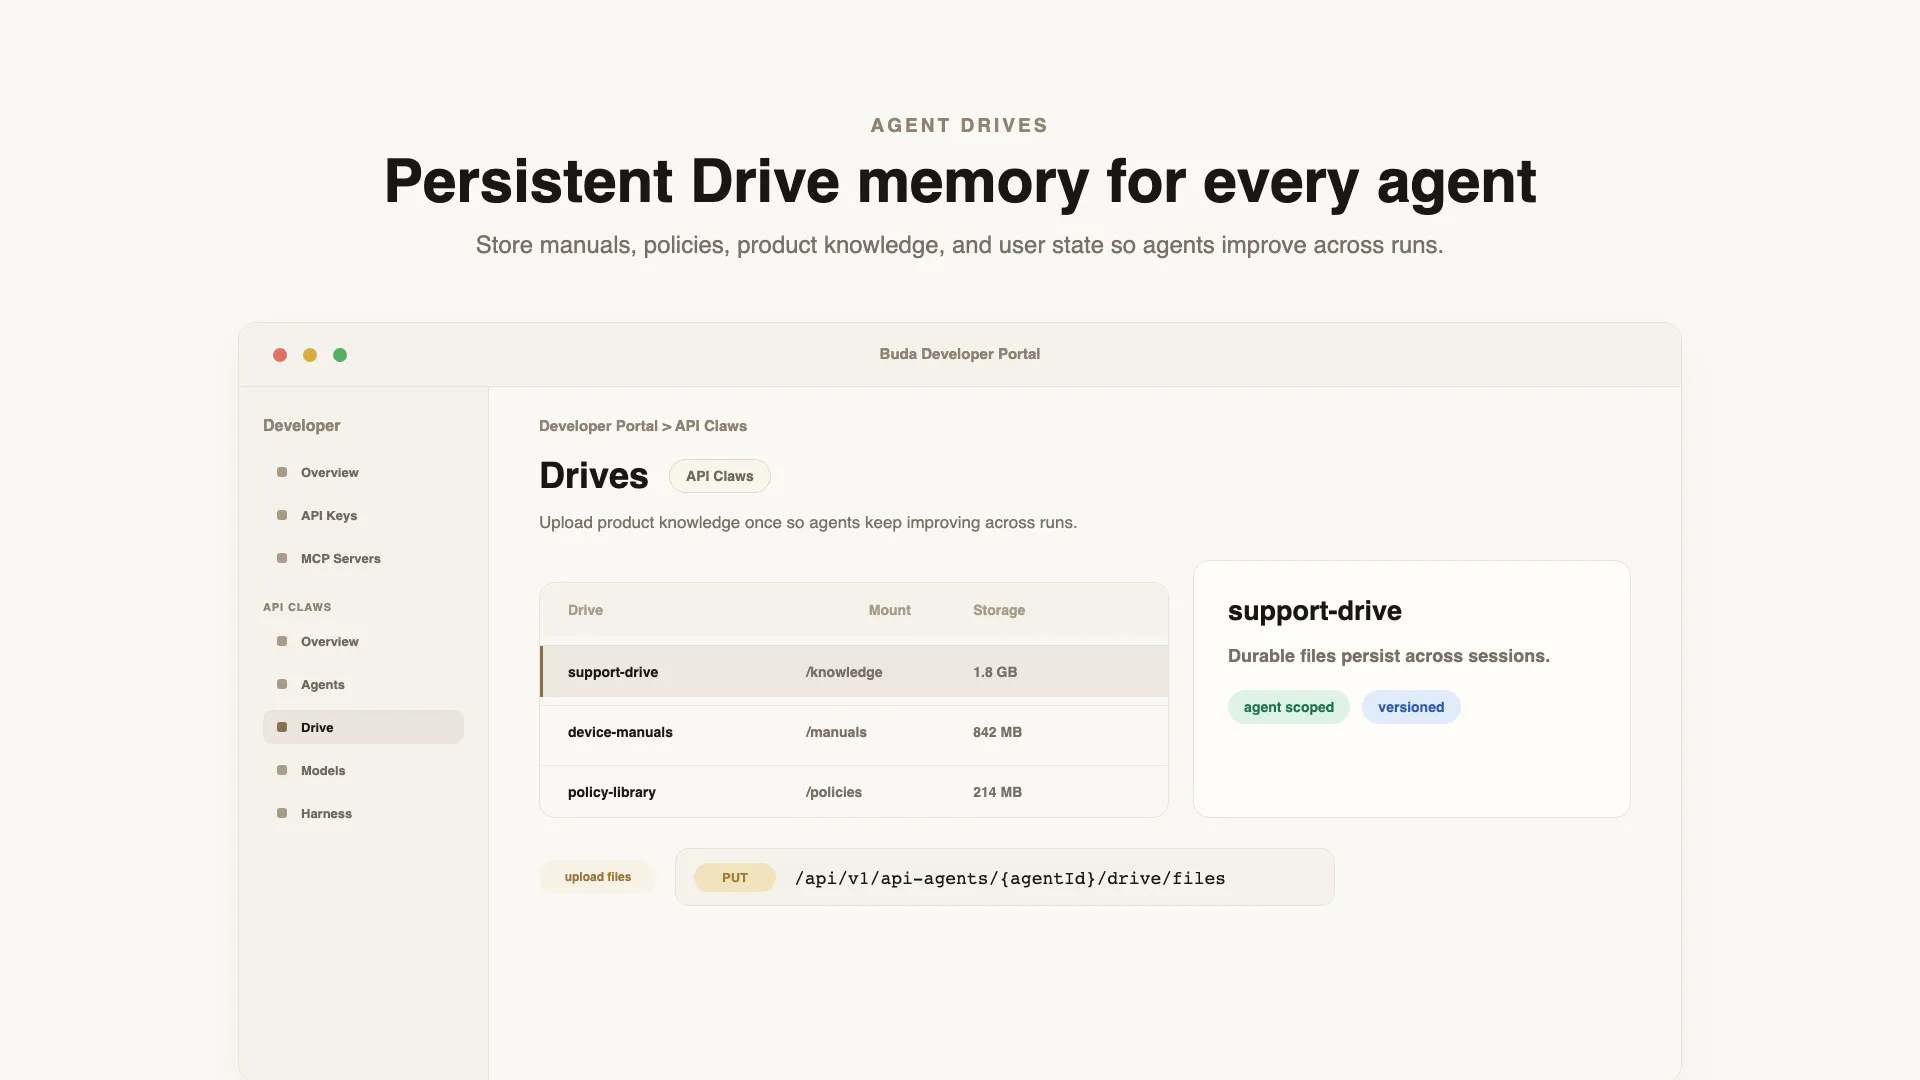Click the red close window dot
Screen dimensions: 1920x1080
[x=280, y=355]
